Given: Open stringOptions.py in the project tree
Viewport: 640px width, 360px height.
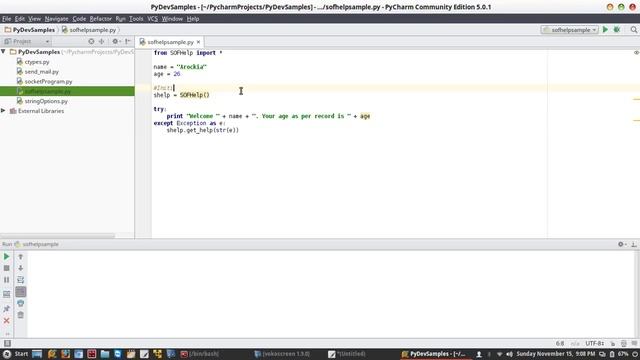Looking at the screenshot, I should (46, 101).
